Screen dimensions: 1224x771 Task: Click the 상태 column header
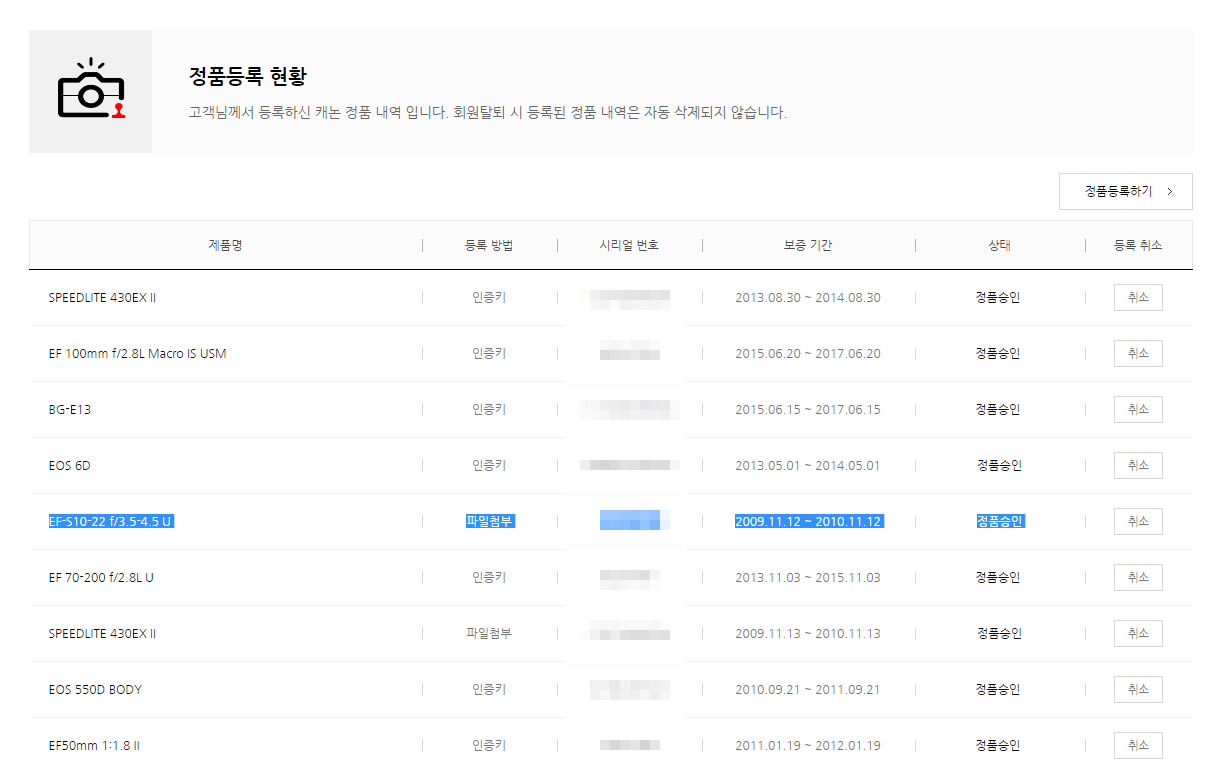click(999, 245)
